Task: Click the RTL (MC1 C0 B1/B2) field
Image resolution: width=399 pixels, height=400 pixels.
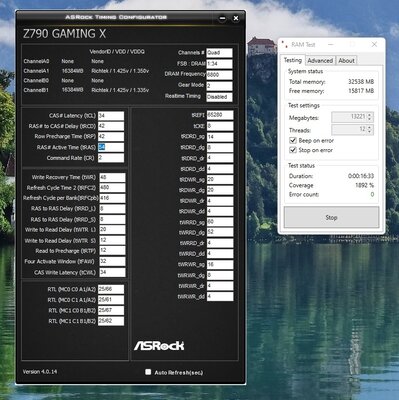Action: [x=111, y=310]
